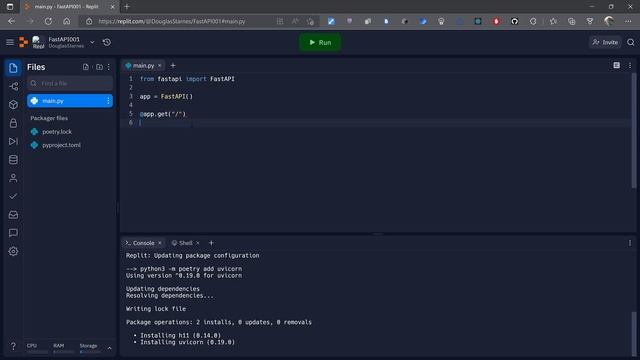This screenshot has width=640, height=360.
Task: Open search with the magnifier icon
Action: (x=631, y=42)
